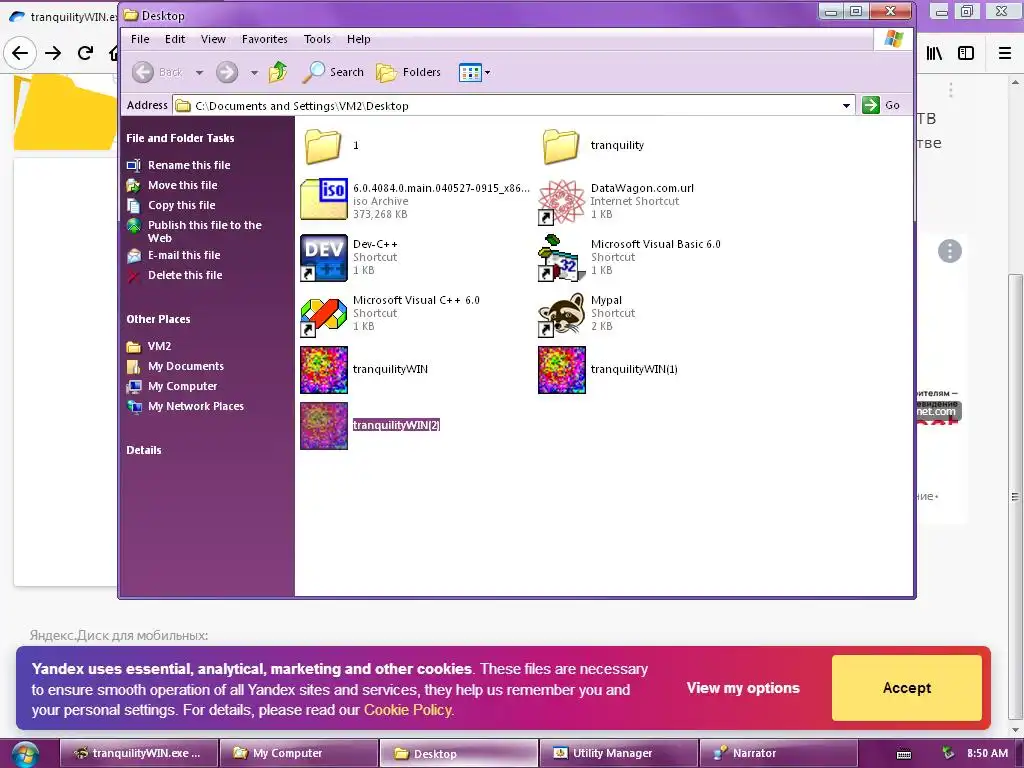This screenshot has height=768, width=1024.
Task: Toggle the Details section header
Action: 144,450
